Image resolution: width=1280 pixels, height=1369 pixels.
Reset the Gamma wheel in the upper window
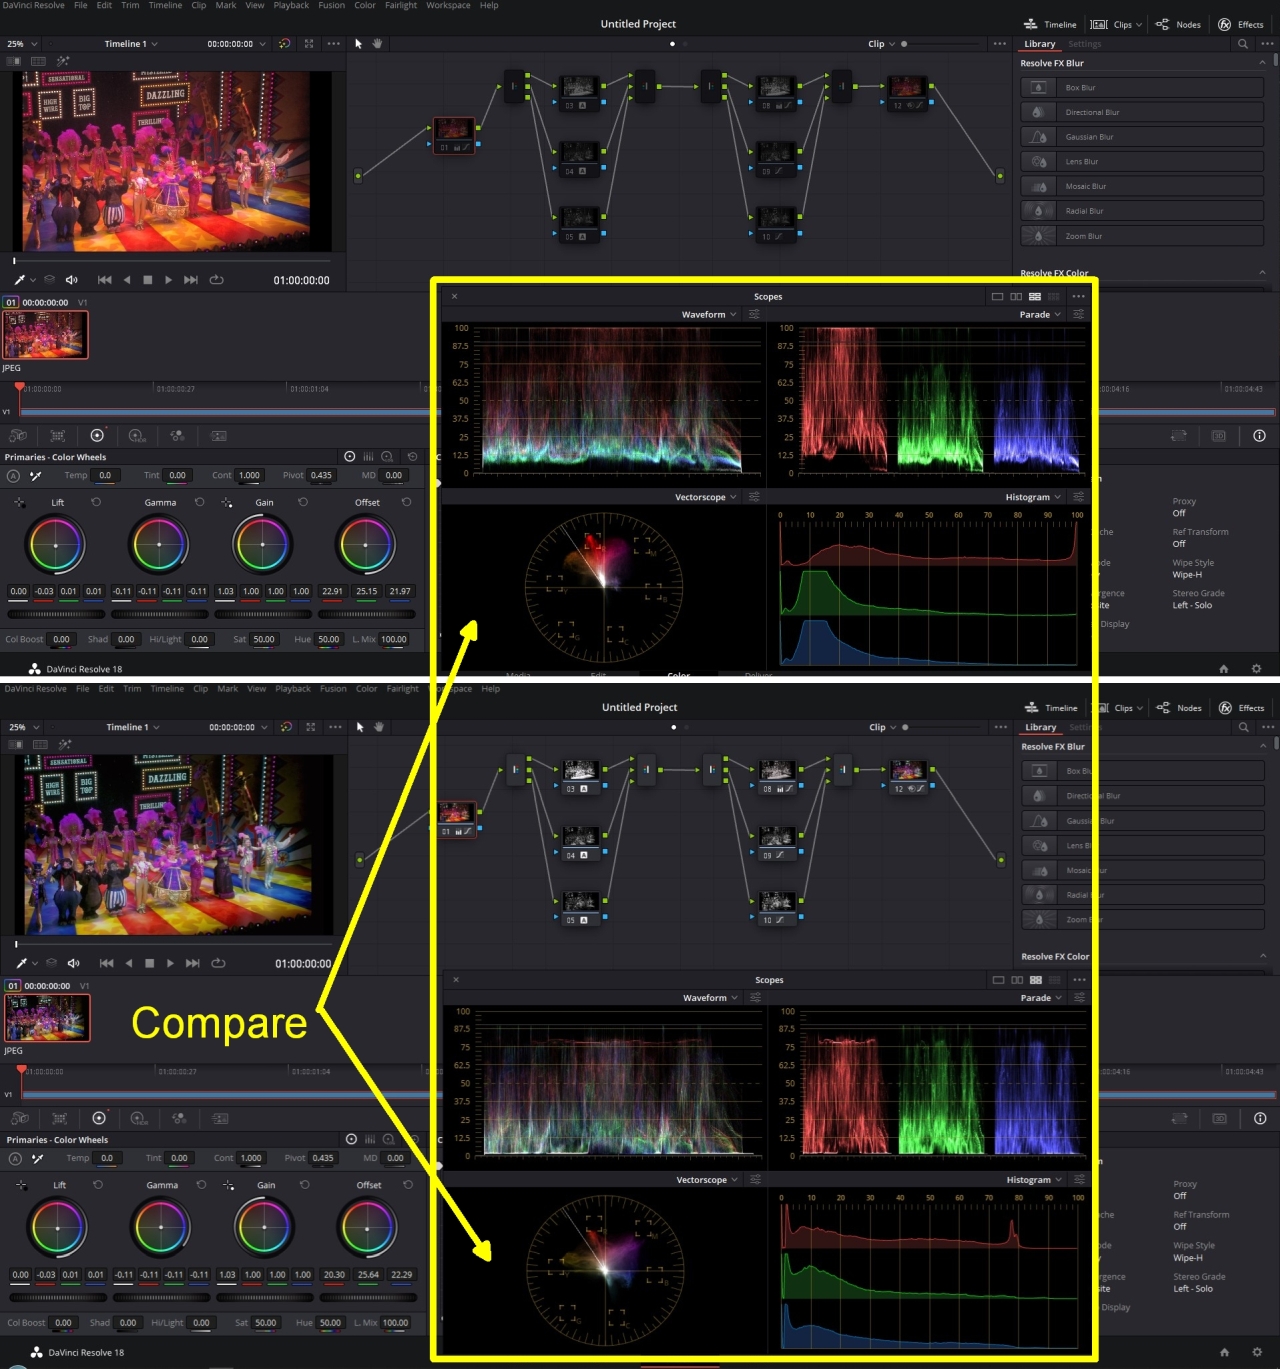(x=199, y=502)
